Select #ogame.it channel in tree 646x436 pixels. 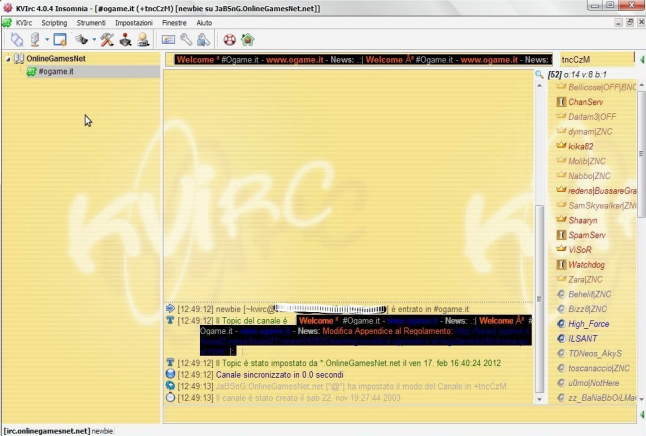56,71
